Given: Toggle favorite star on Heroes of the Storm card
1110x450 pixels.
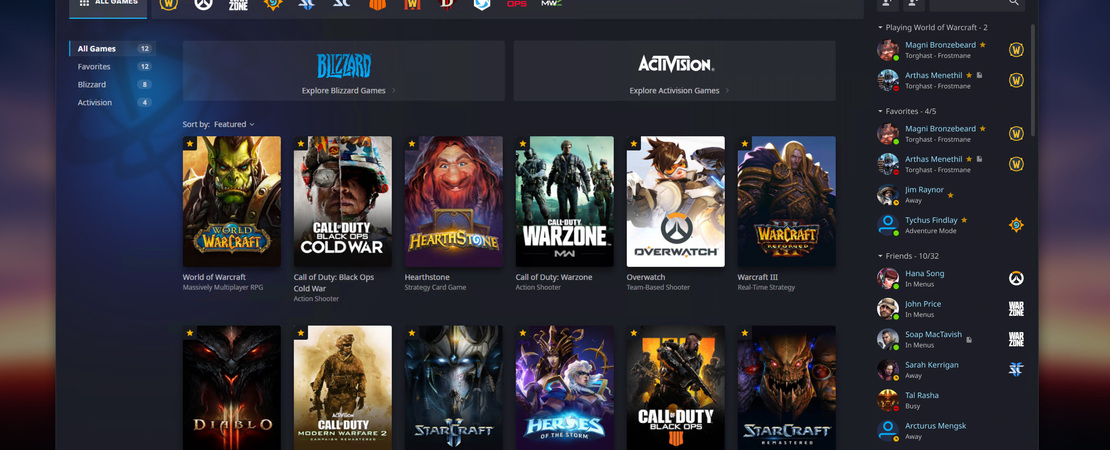Looking at the screenshot, I should coord(522,333).
